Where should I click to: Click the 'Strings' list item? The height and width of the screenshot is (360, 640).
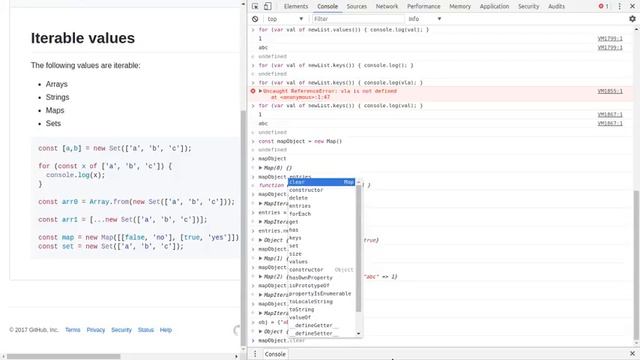[x=58, y=97]
